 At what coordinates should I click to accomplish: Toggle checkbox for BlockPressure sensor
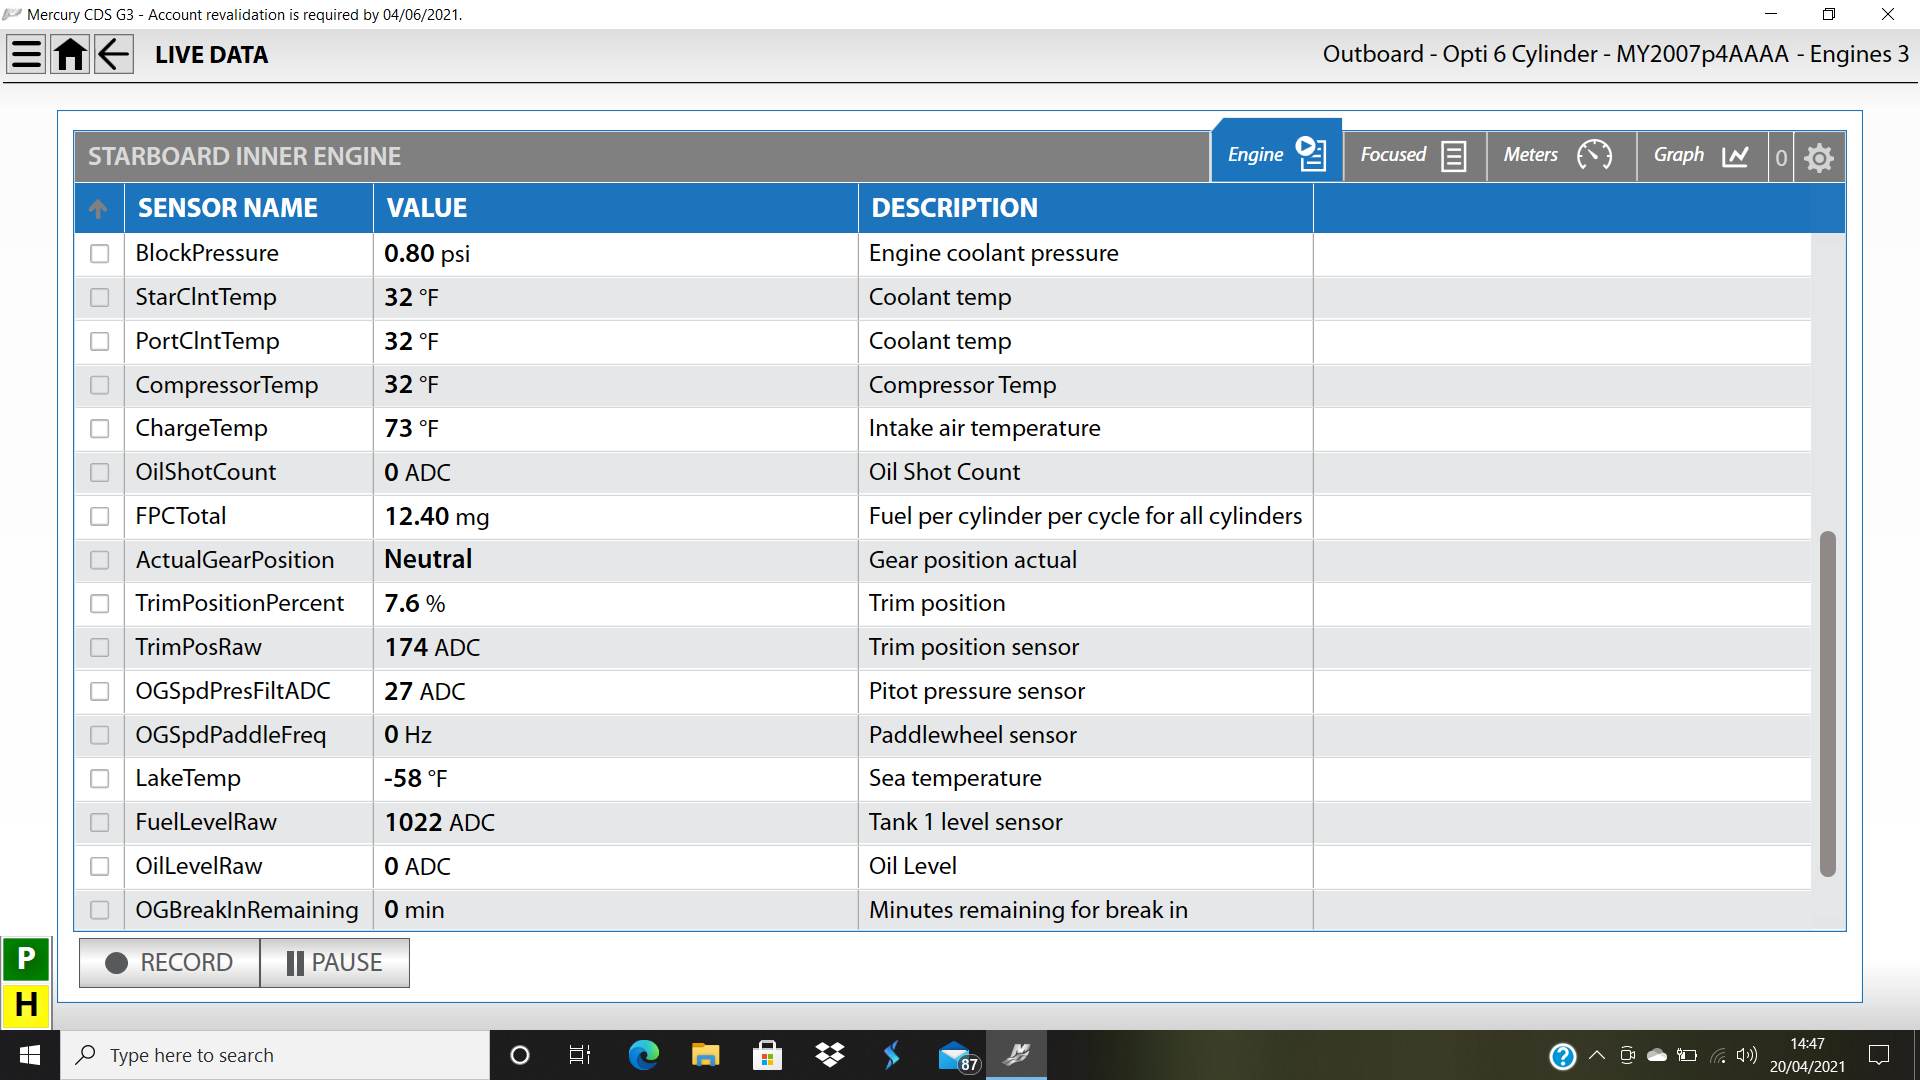pyautogui.click(x=103, y=253)
